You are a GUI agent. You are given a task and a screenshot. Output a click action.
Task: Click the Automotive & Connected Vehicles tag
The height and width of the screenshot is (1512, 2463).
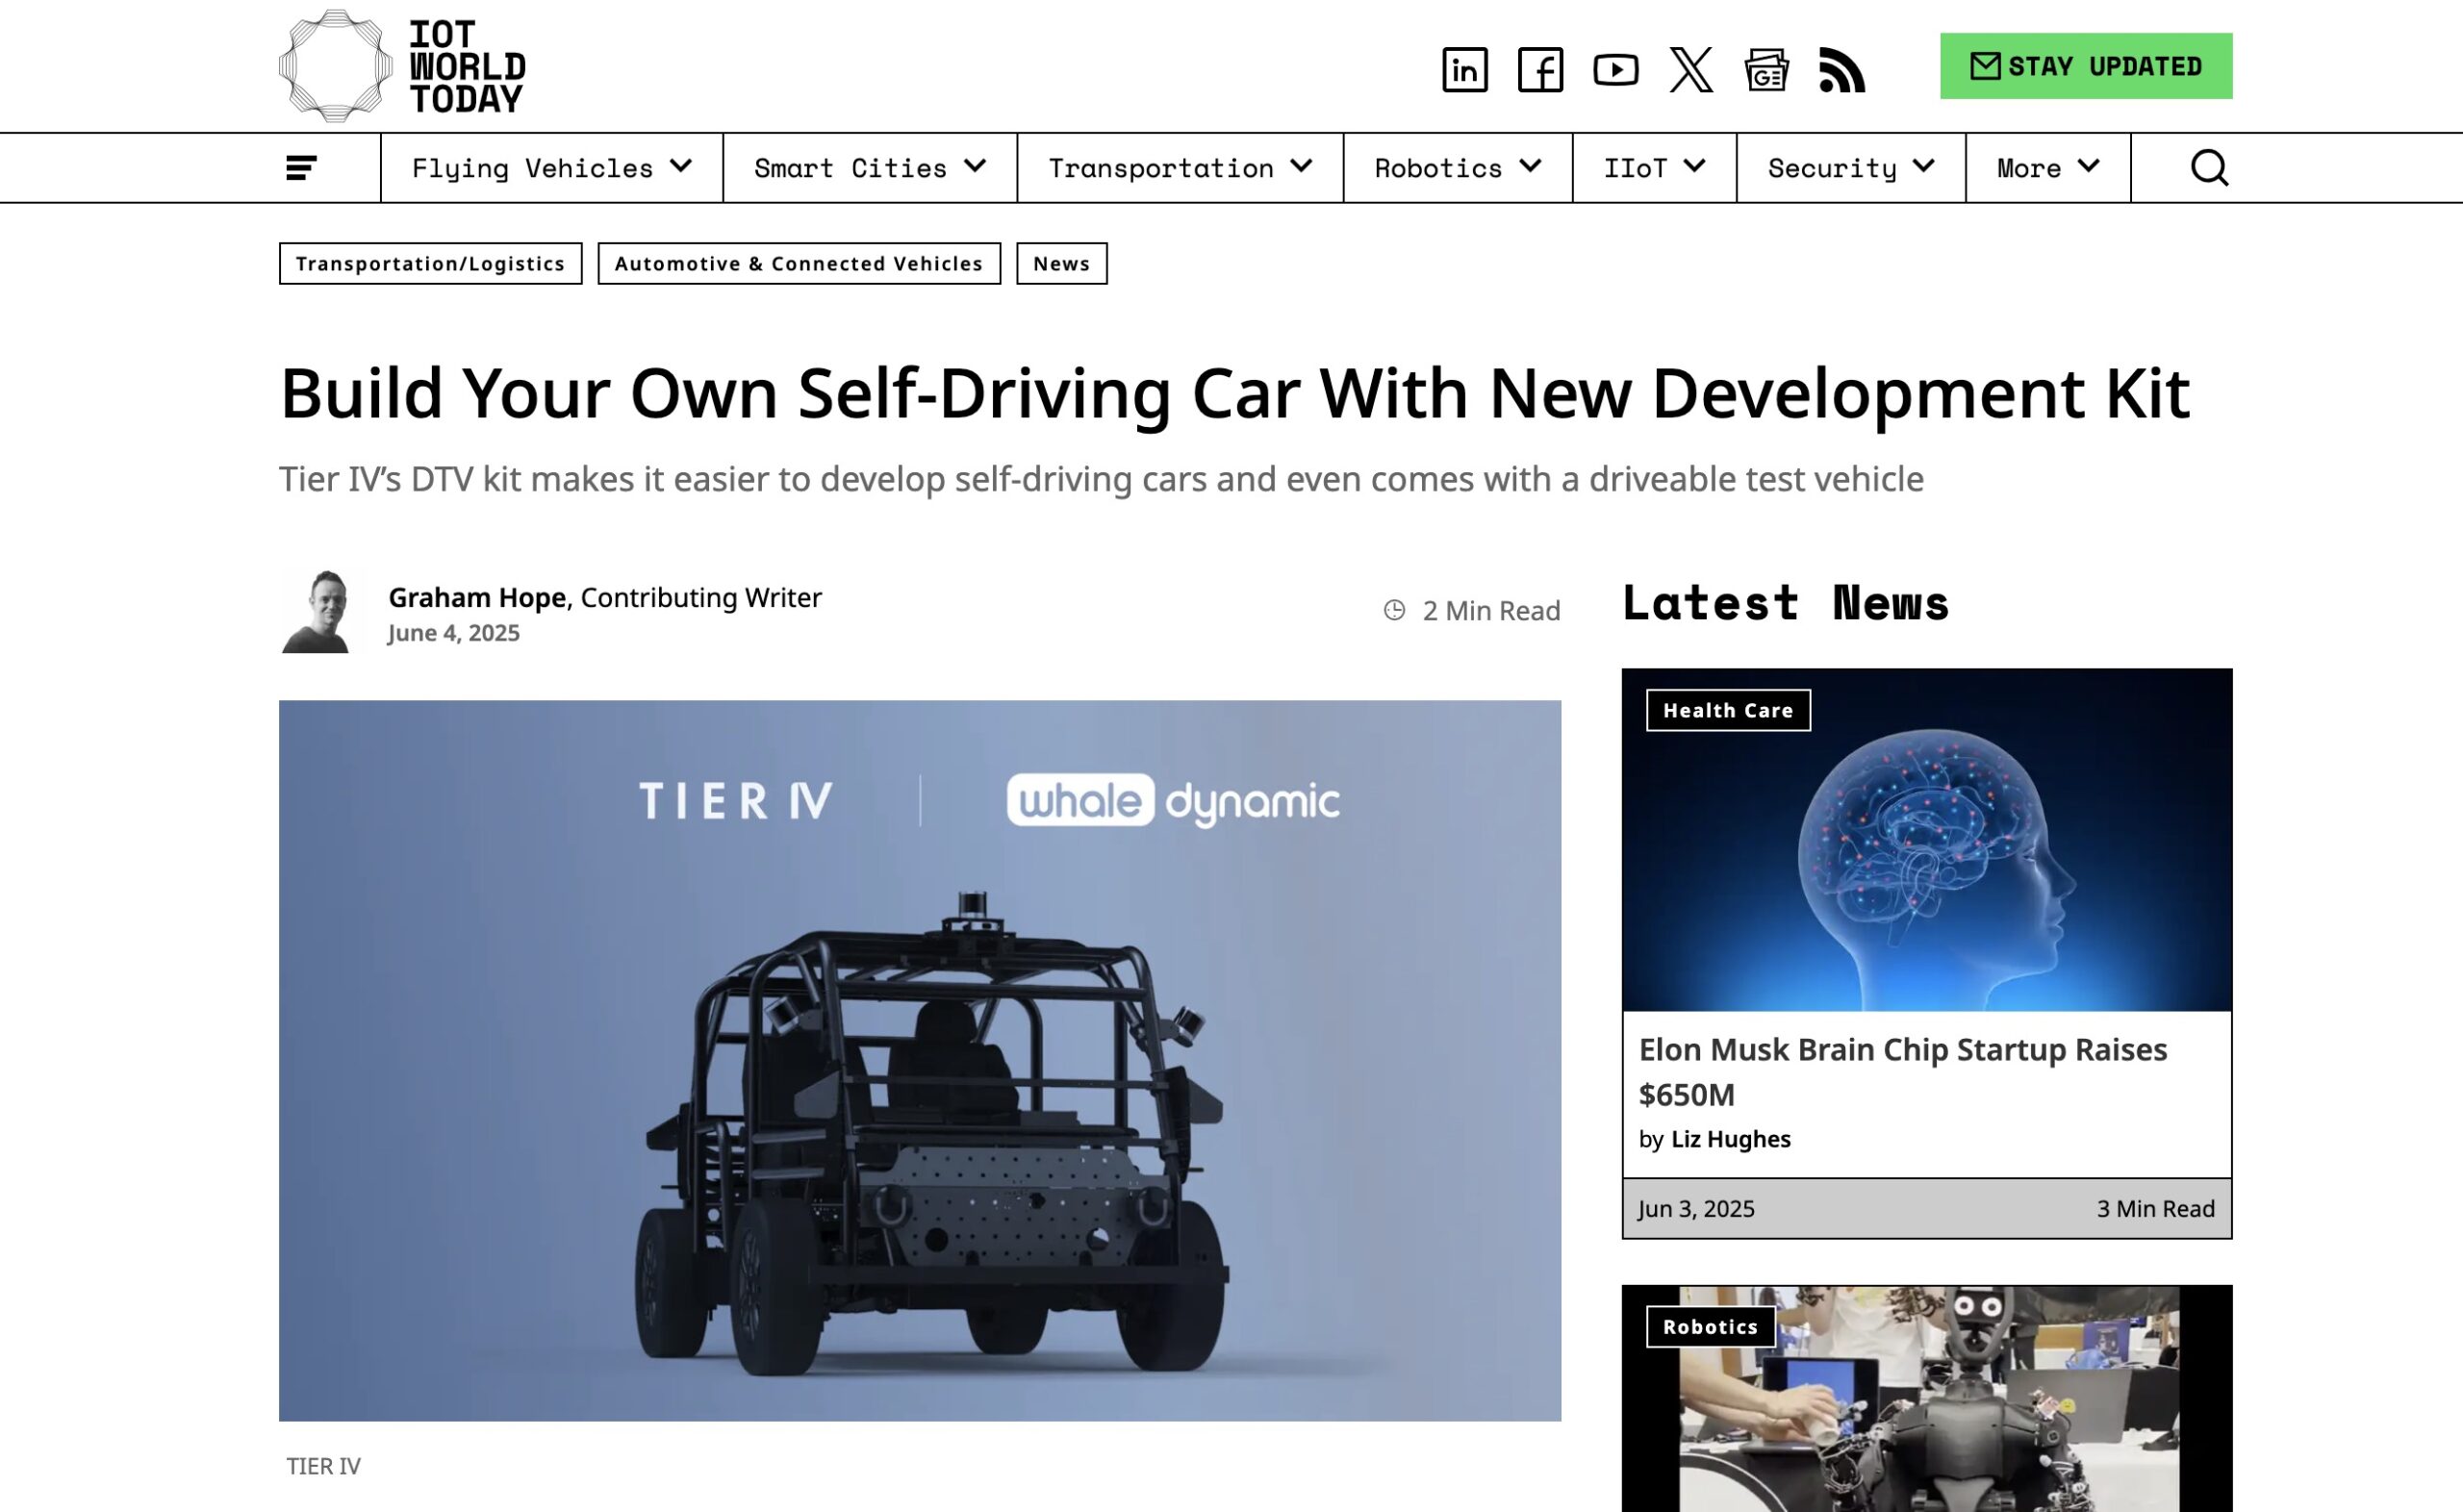click(799, 263)
